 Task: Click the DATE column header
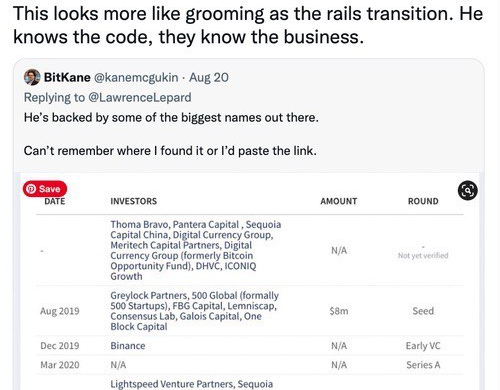tap(55, 201)
